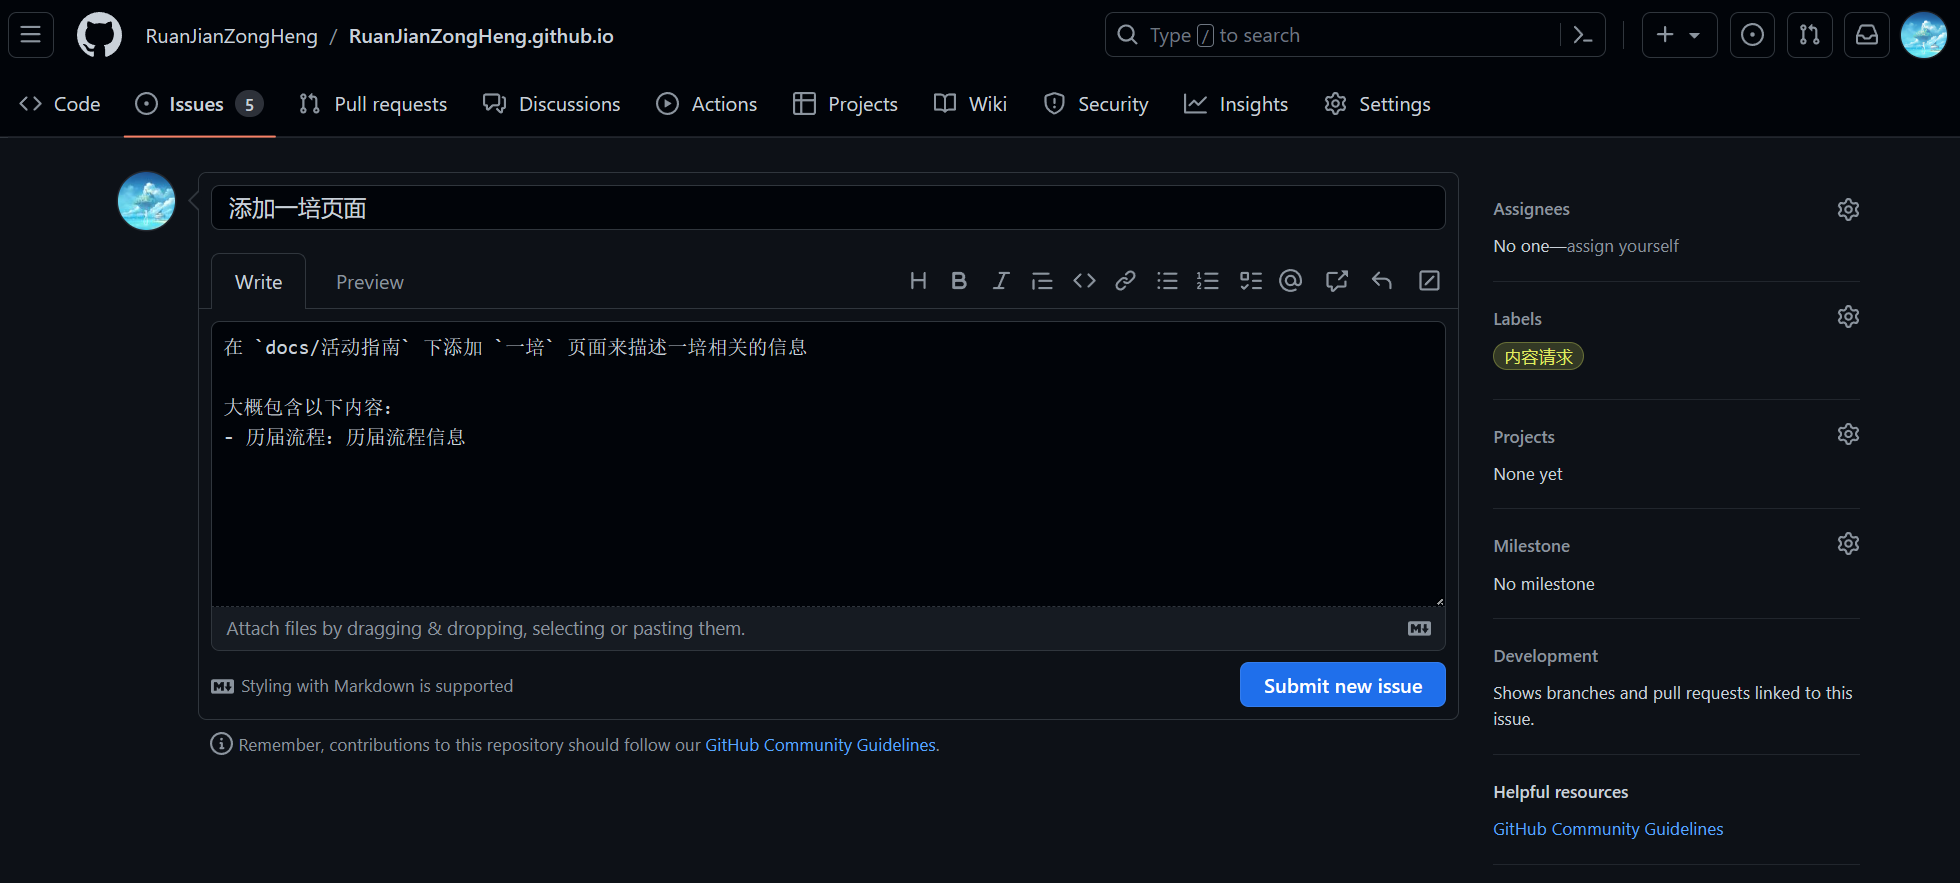The image size is (1960, 883).
Task: Open sidebar Projects settings gear
Action: click(1848, 434)
